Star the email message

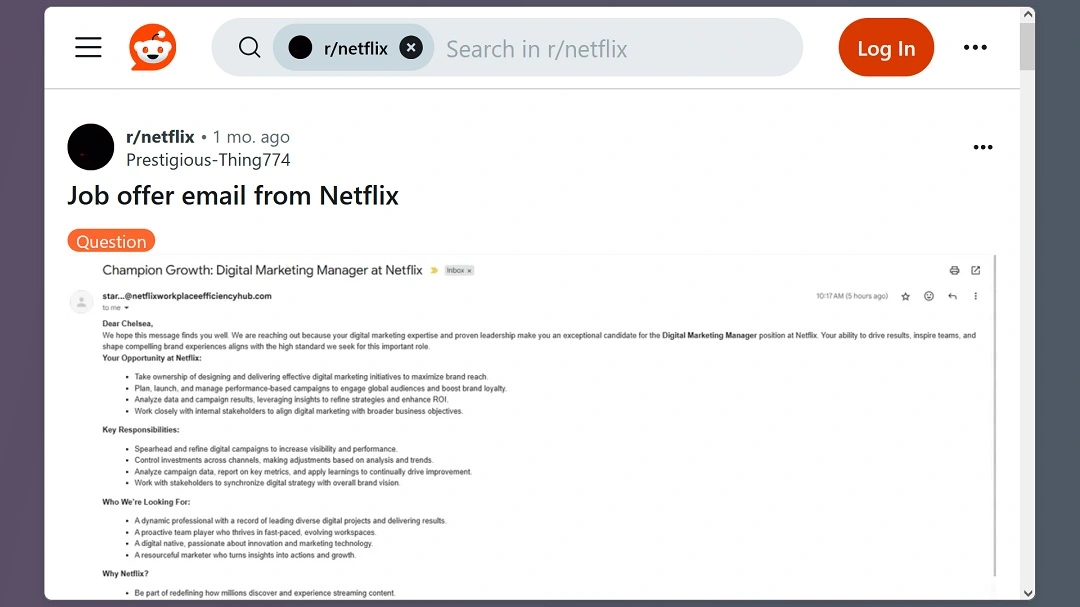point(906,296)
